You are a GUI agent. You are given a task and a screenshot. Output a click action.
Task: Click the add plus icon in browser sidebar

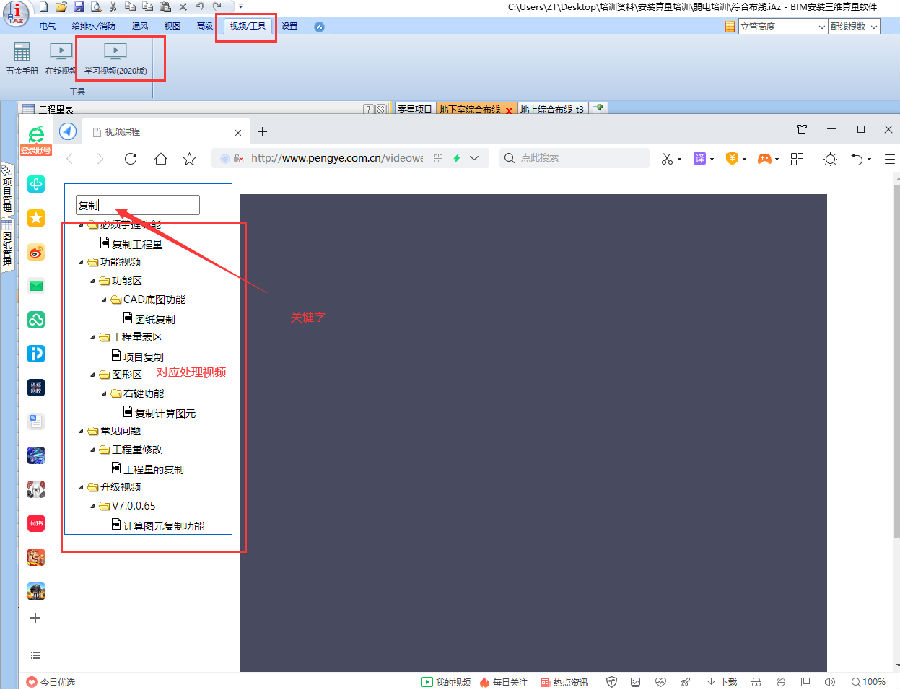coord(36,618)
